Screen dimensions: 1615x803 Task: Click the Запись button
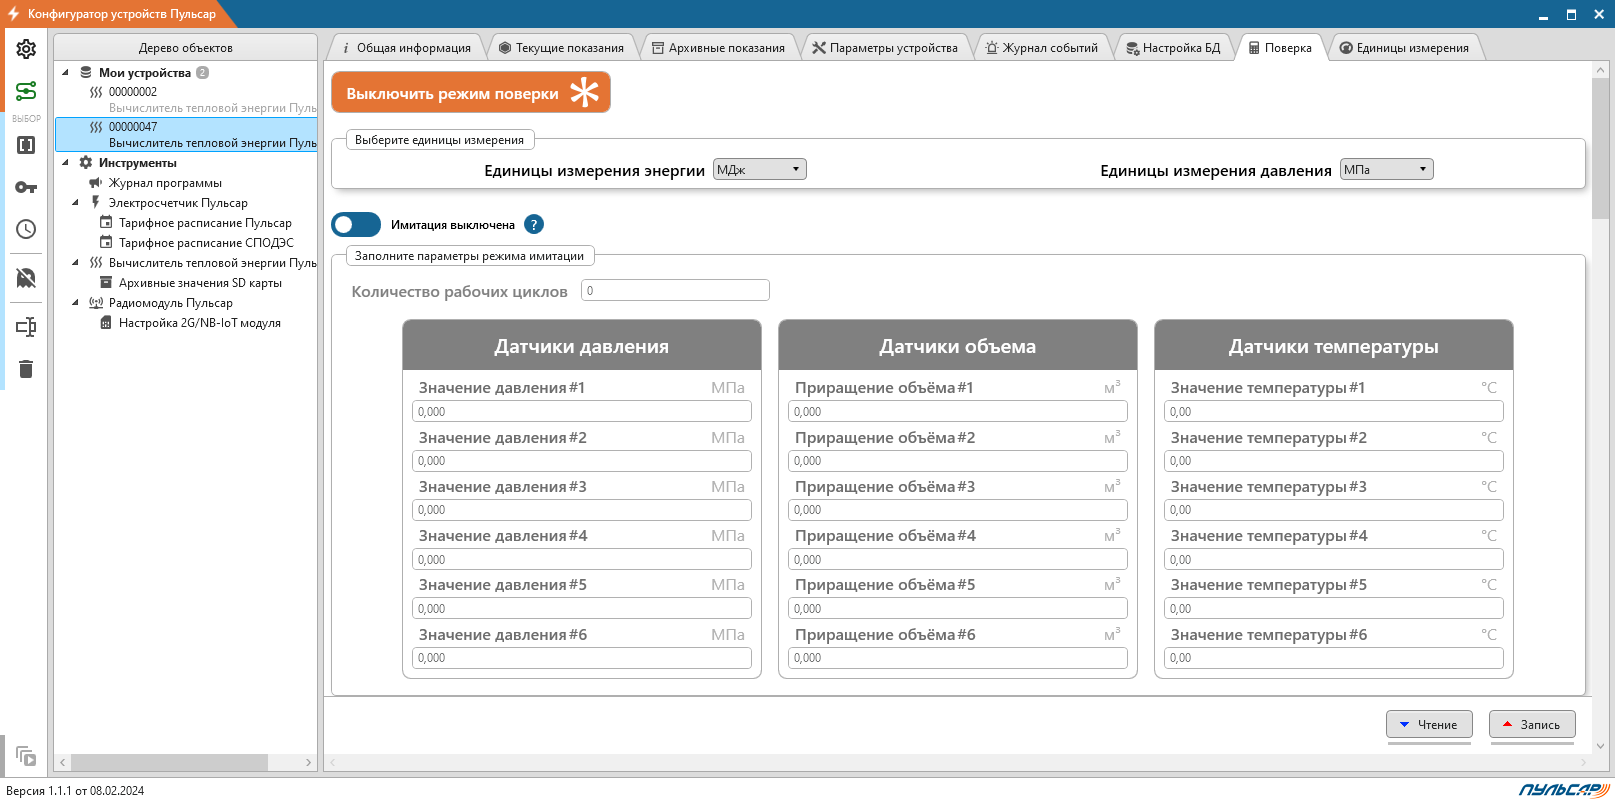pos(1532,725)
